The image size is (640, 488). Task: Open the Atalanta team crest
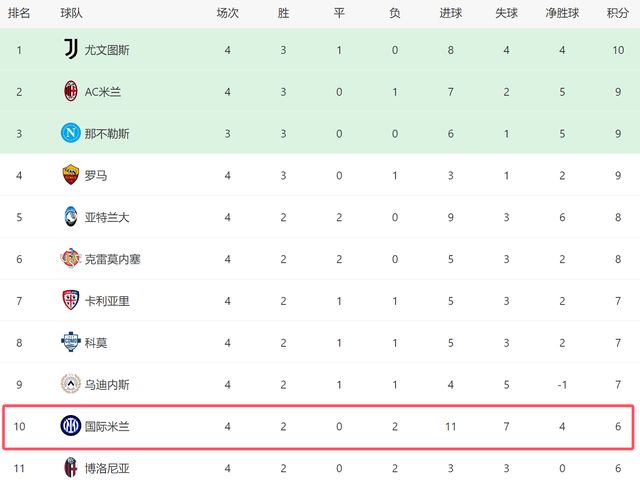click(x=69, y=217)
